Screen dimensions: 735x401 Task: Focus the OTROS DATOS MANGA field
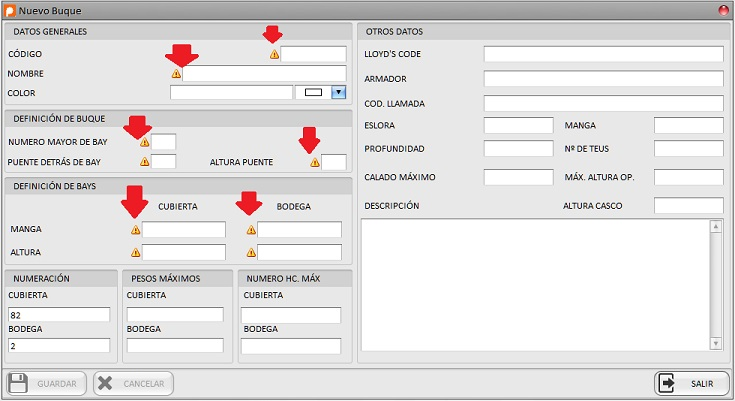point(689,125)
